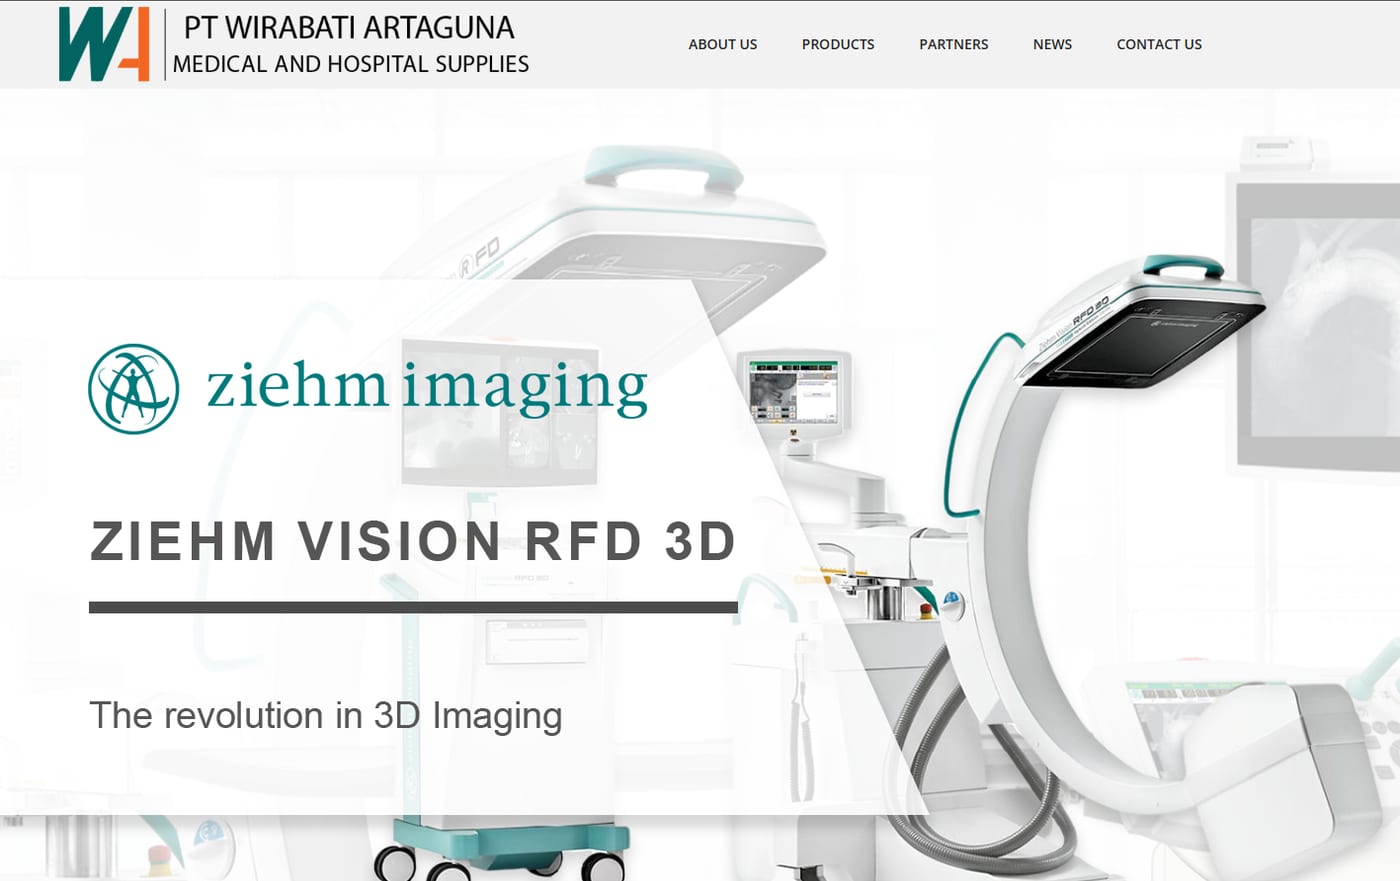The height and width of the screenshot is (881, 1400).
Task: Open the Products menu item
Action: [x=838, y=44]
